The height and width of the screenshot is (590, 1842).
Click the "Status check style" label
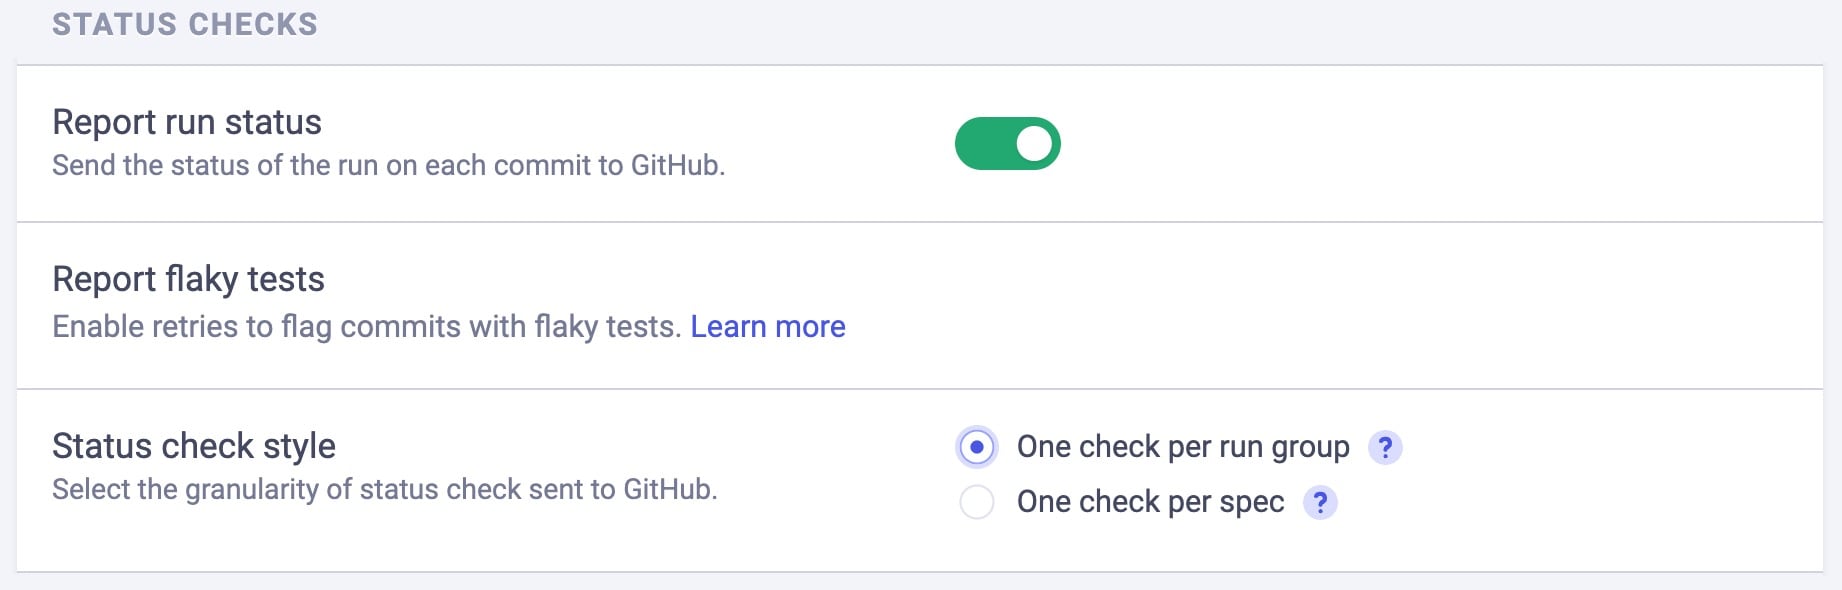pyautogui.click(x=195, y=446)
